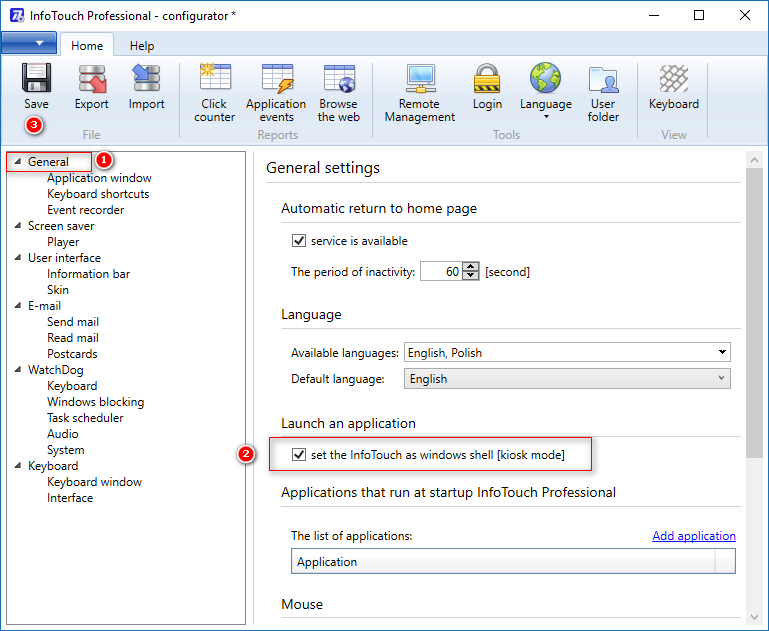Open the Export database icon
Image resolution: width=769 pixels, height=631 pixels.
click(92, 78)
